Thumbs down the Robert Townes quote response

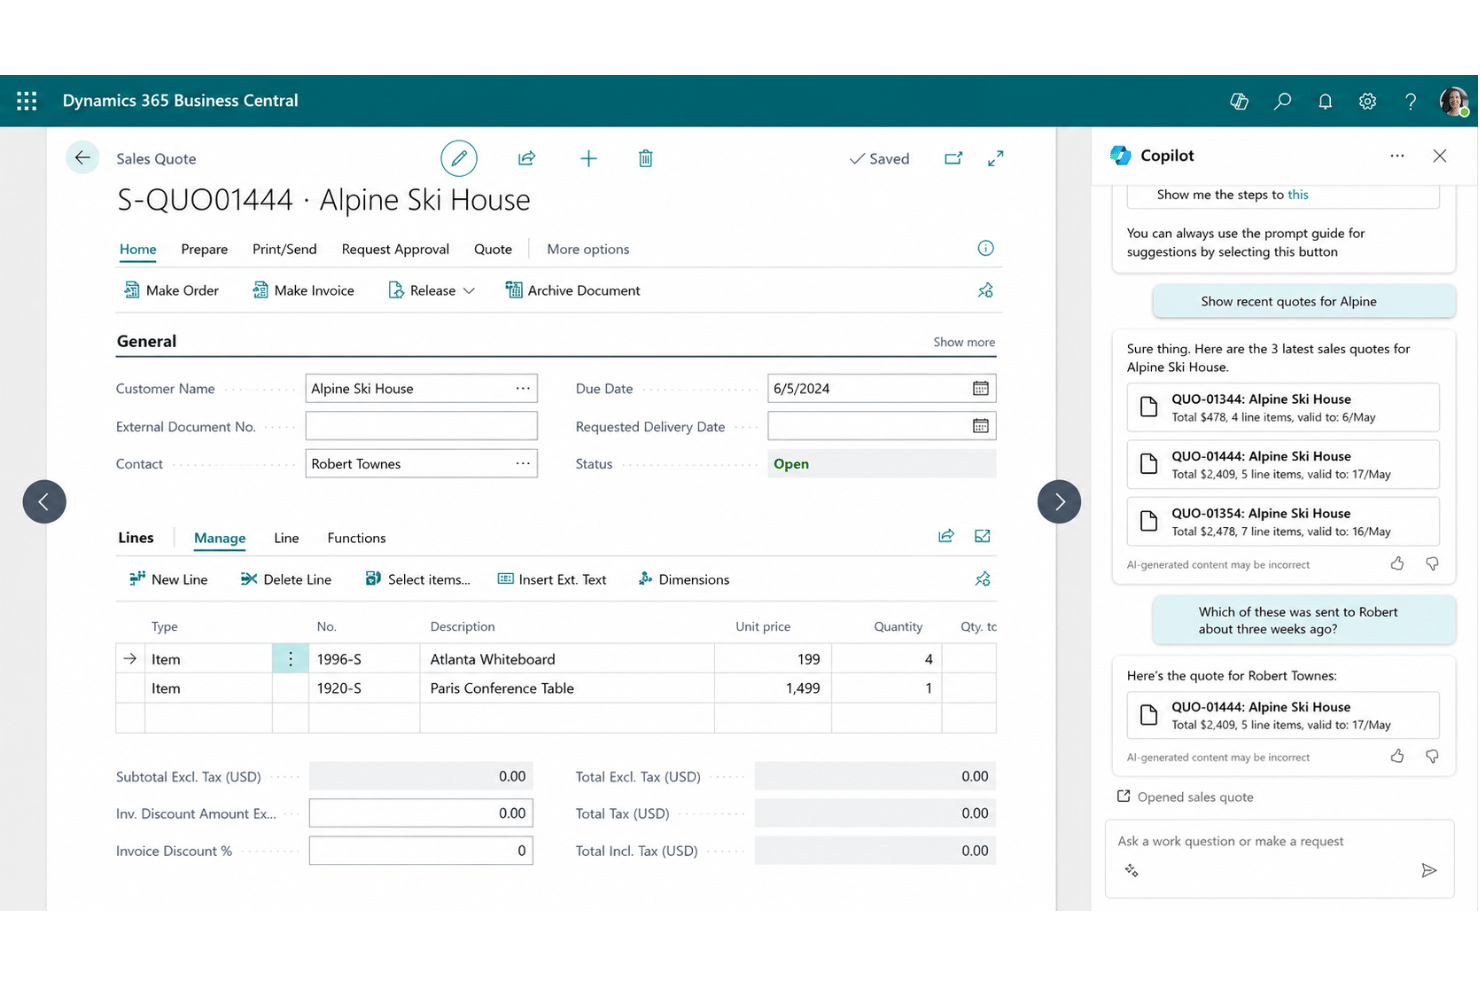(x=1432, y=757)
